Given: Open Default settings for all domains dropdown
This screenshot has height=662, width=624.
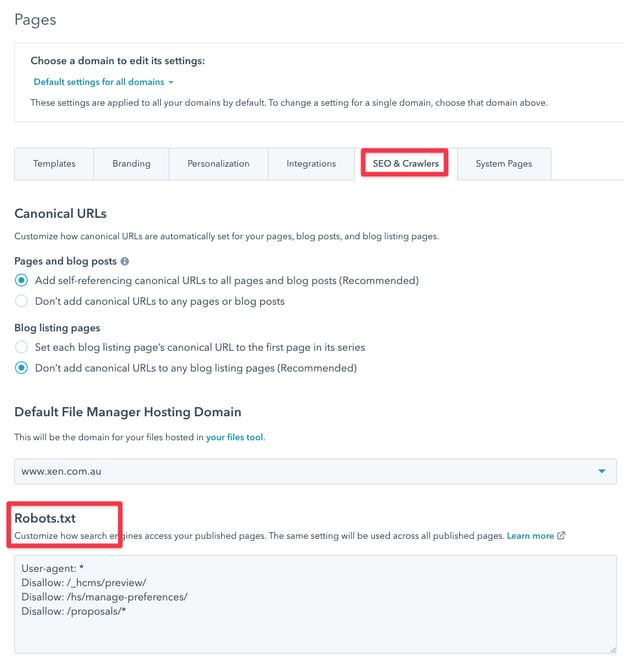Looking at the screenshot, I should click(103, 82).
